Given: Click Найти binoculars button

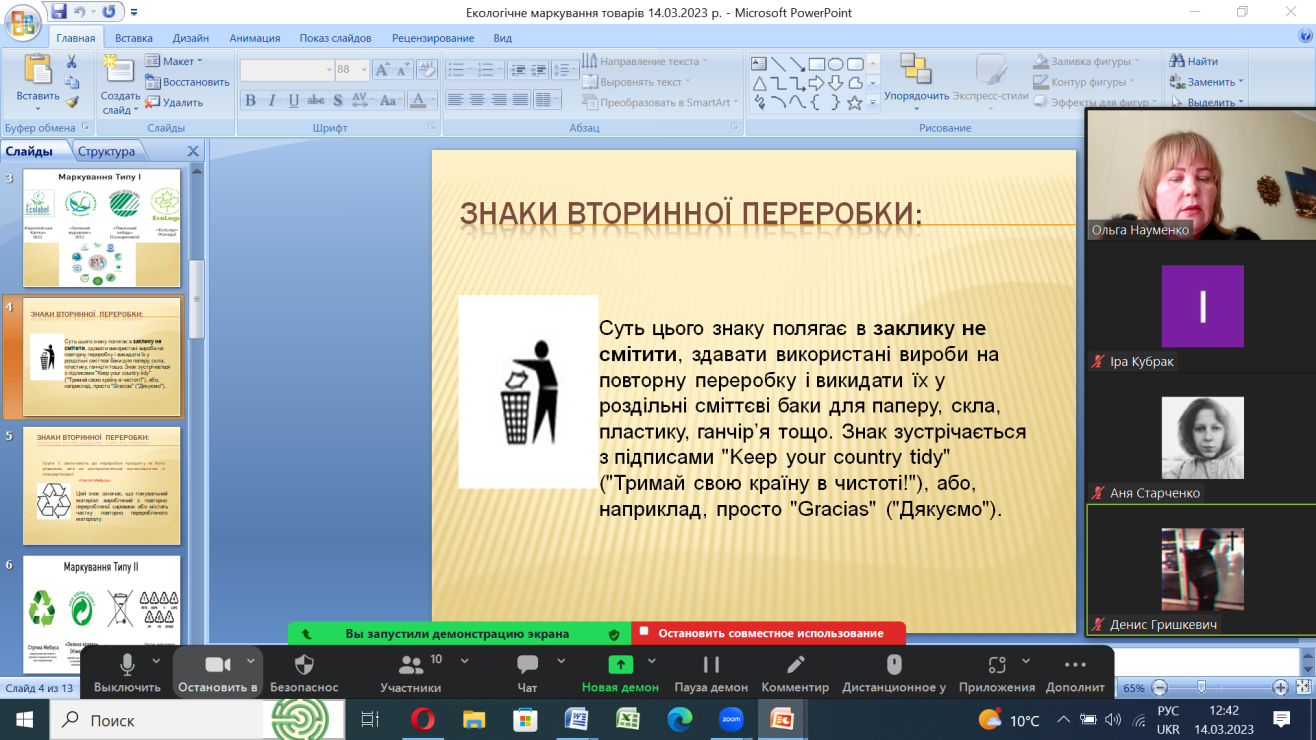Looking at the screenshot, I should click(x=1194, y=61).
